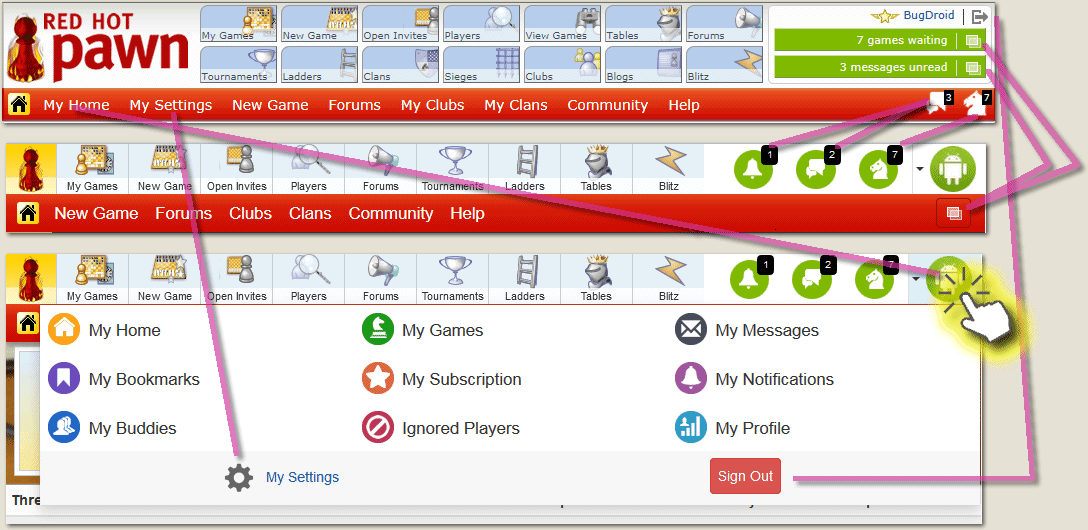The height and width of the screenshot is (530, 1088).
Task: Click the pop-out icon on 3 messages unread
Action: click(x=972, y=68)
